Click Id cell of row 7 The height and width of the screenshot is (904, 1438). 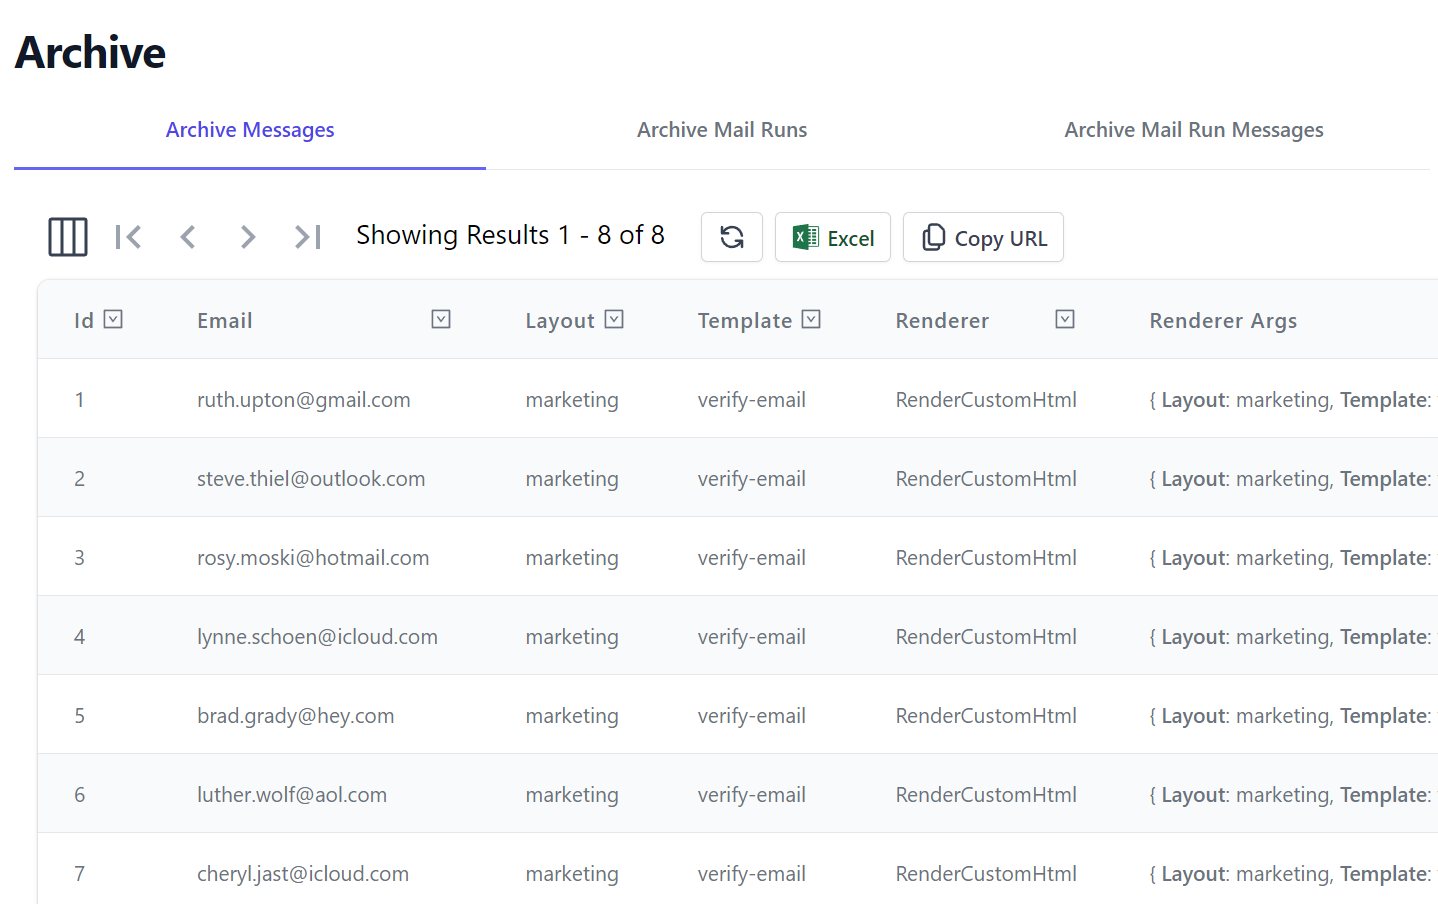[x=79, y=874]
